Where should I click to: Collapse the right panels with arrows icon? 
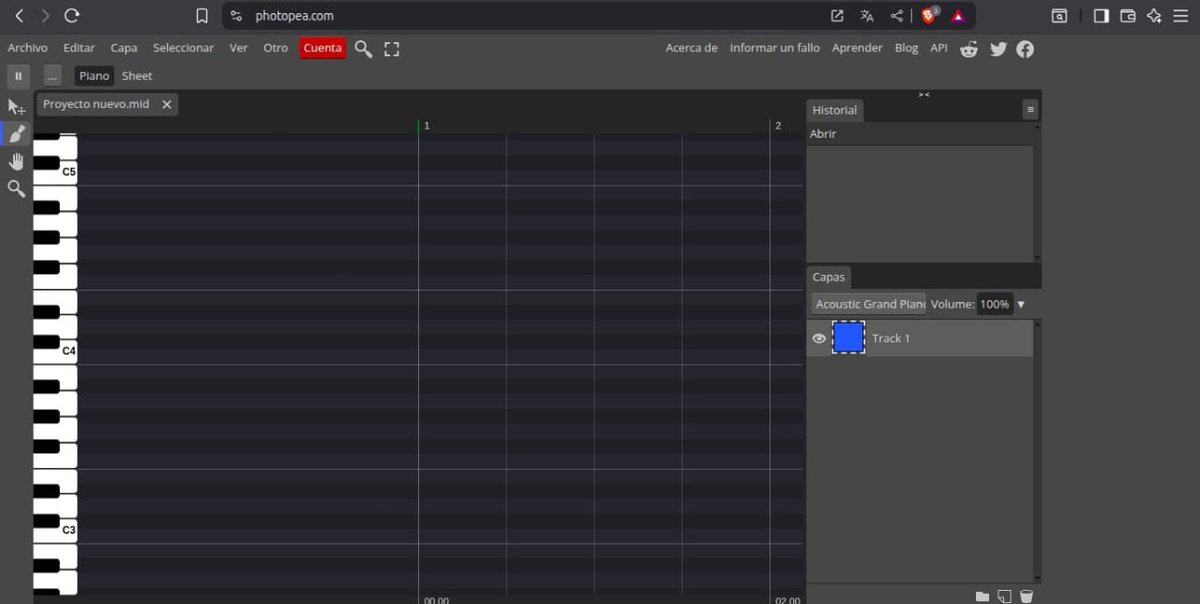924,95
